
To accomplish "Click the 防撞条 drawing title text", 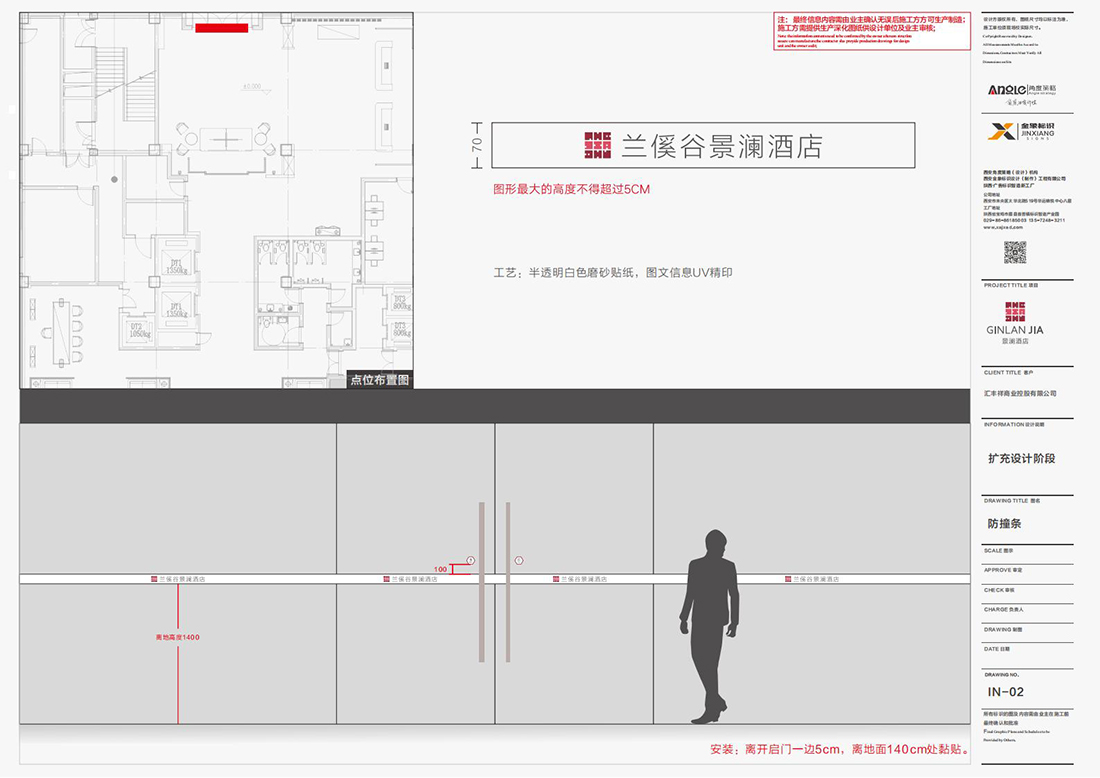I will tap(1004, 523).
